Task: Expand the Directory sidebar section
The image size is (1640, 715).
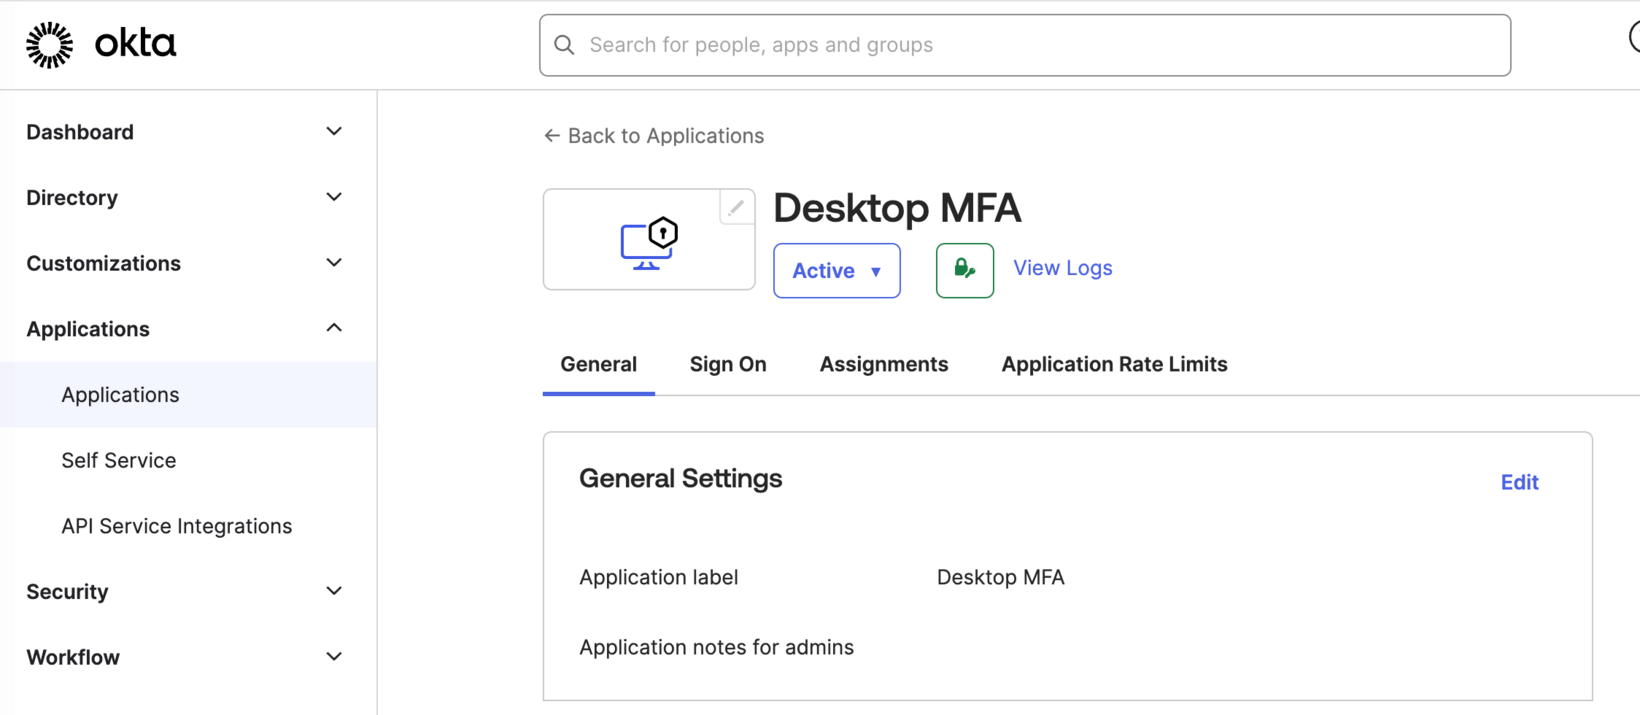Action: click(334, 198)
